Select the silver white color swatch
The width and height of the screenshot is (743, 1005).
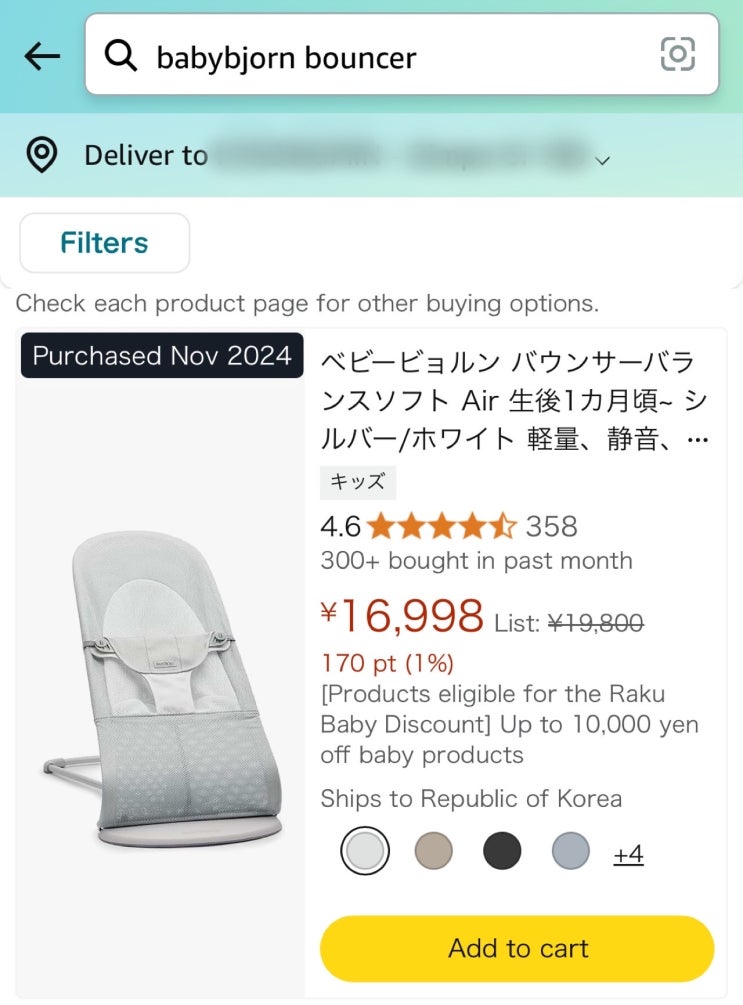(364, 852)
